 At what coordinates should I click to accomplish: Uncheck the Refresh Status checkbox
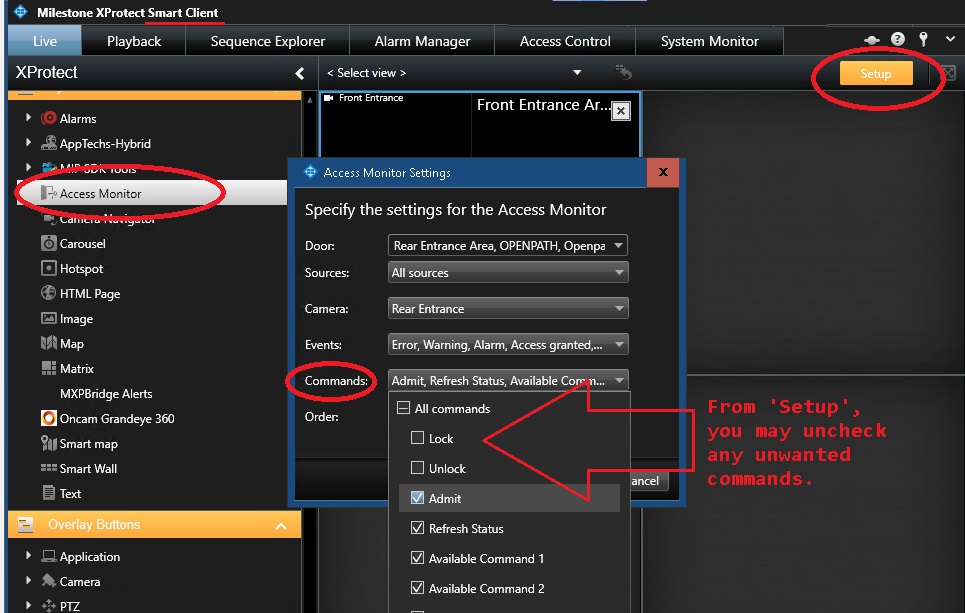(x=417, y=528)
